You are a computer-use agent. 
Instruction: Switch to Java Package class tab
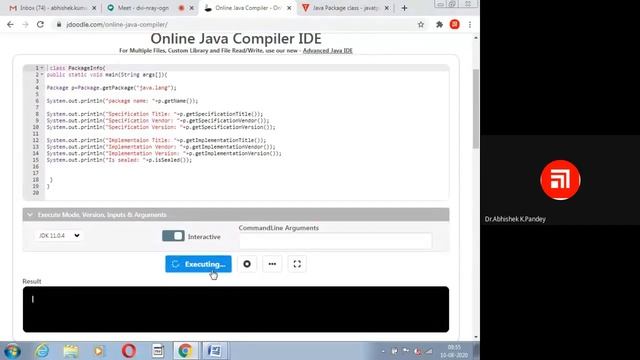pyautogui.click(x=345, y=8)
